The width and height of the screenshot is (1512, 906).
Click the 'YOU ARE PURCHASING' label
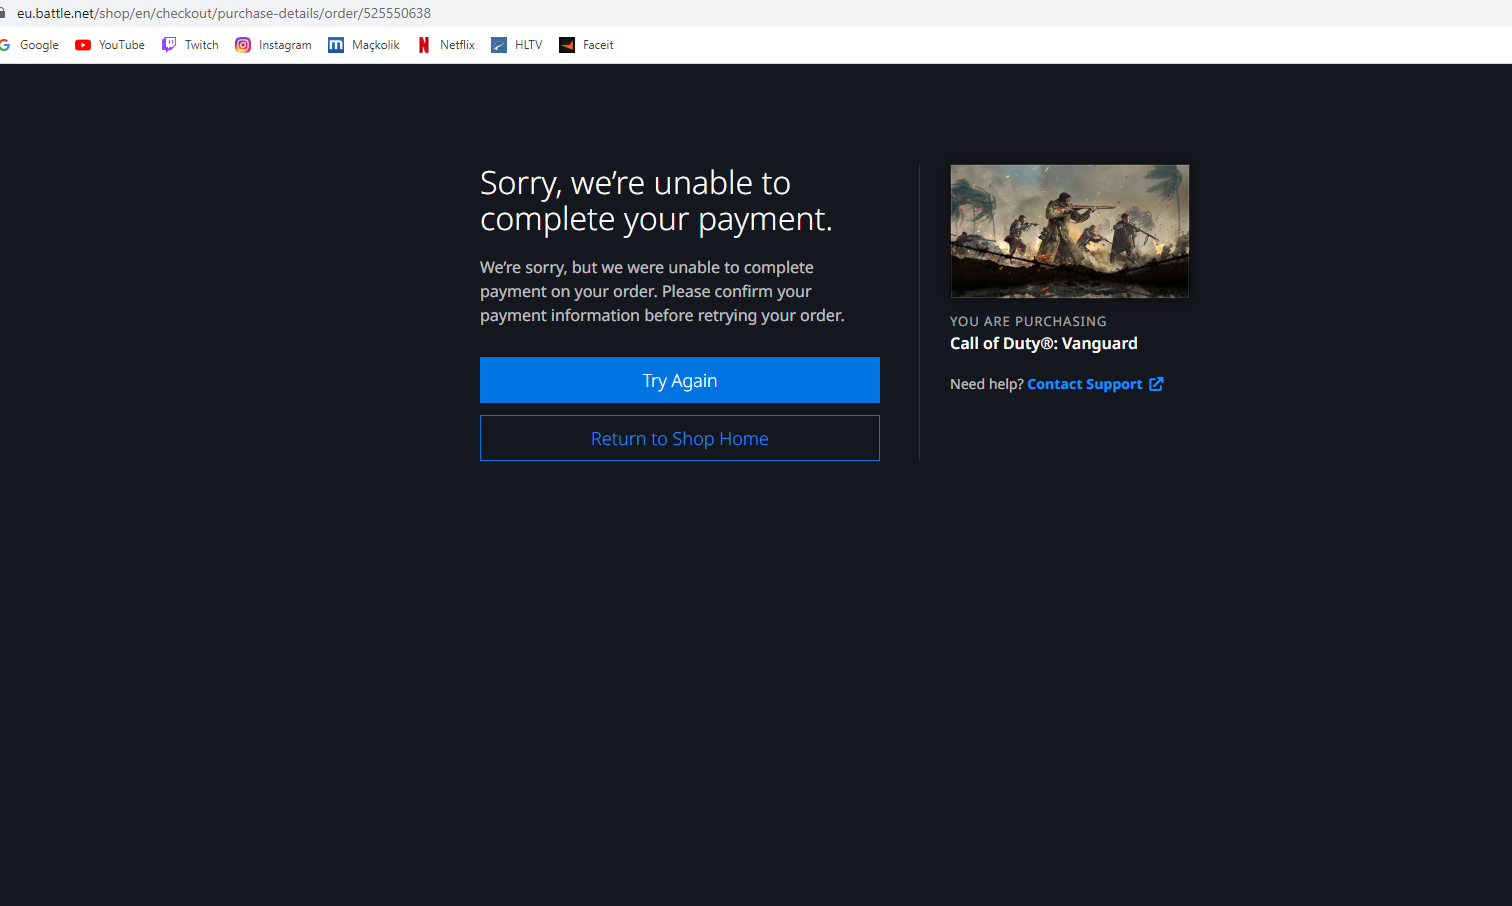coord(1028,321)
